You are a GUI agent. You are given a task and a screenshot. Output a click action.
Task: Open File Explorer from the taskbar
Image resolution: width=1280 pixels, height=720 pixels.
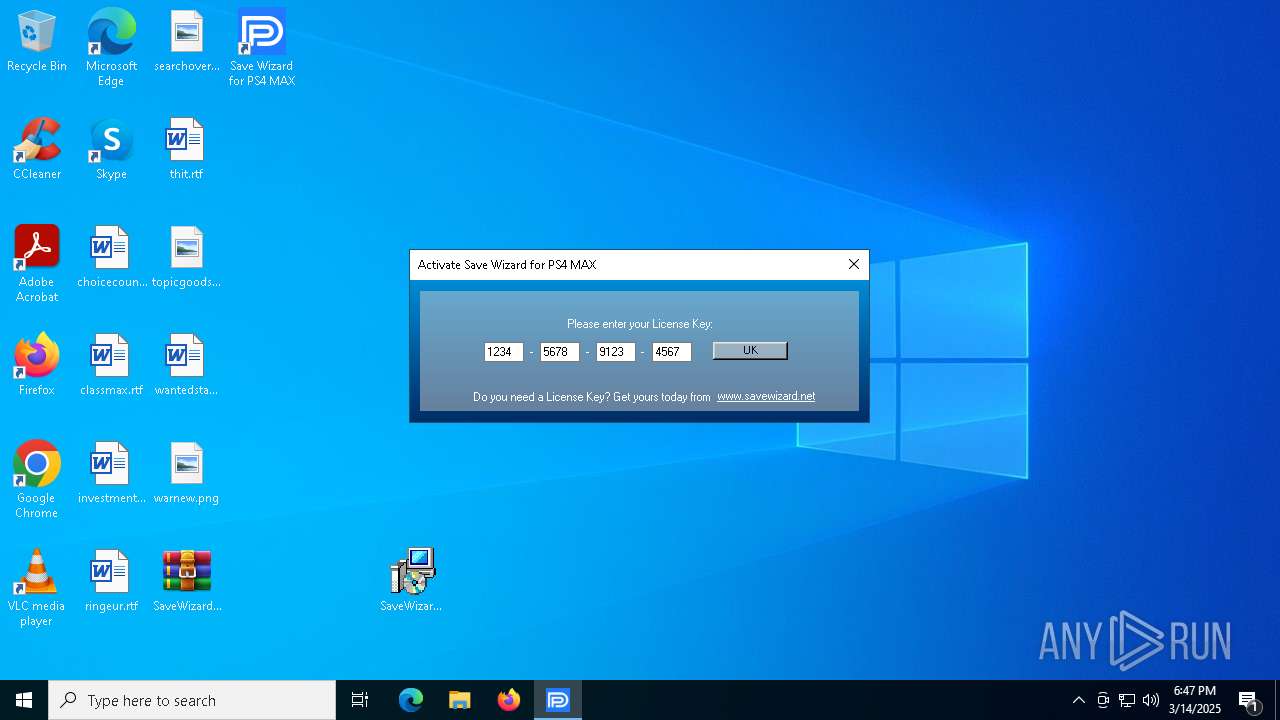point(460,700)
